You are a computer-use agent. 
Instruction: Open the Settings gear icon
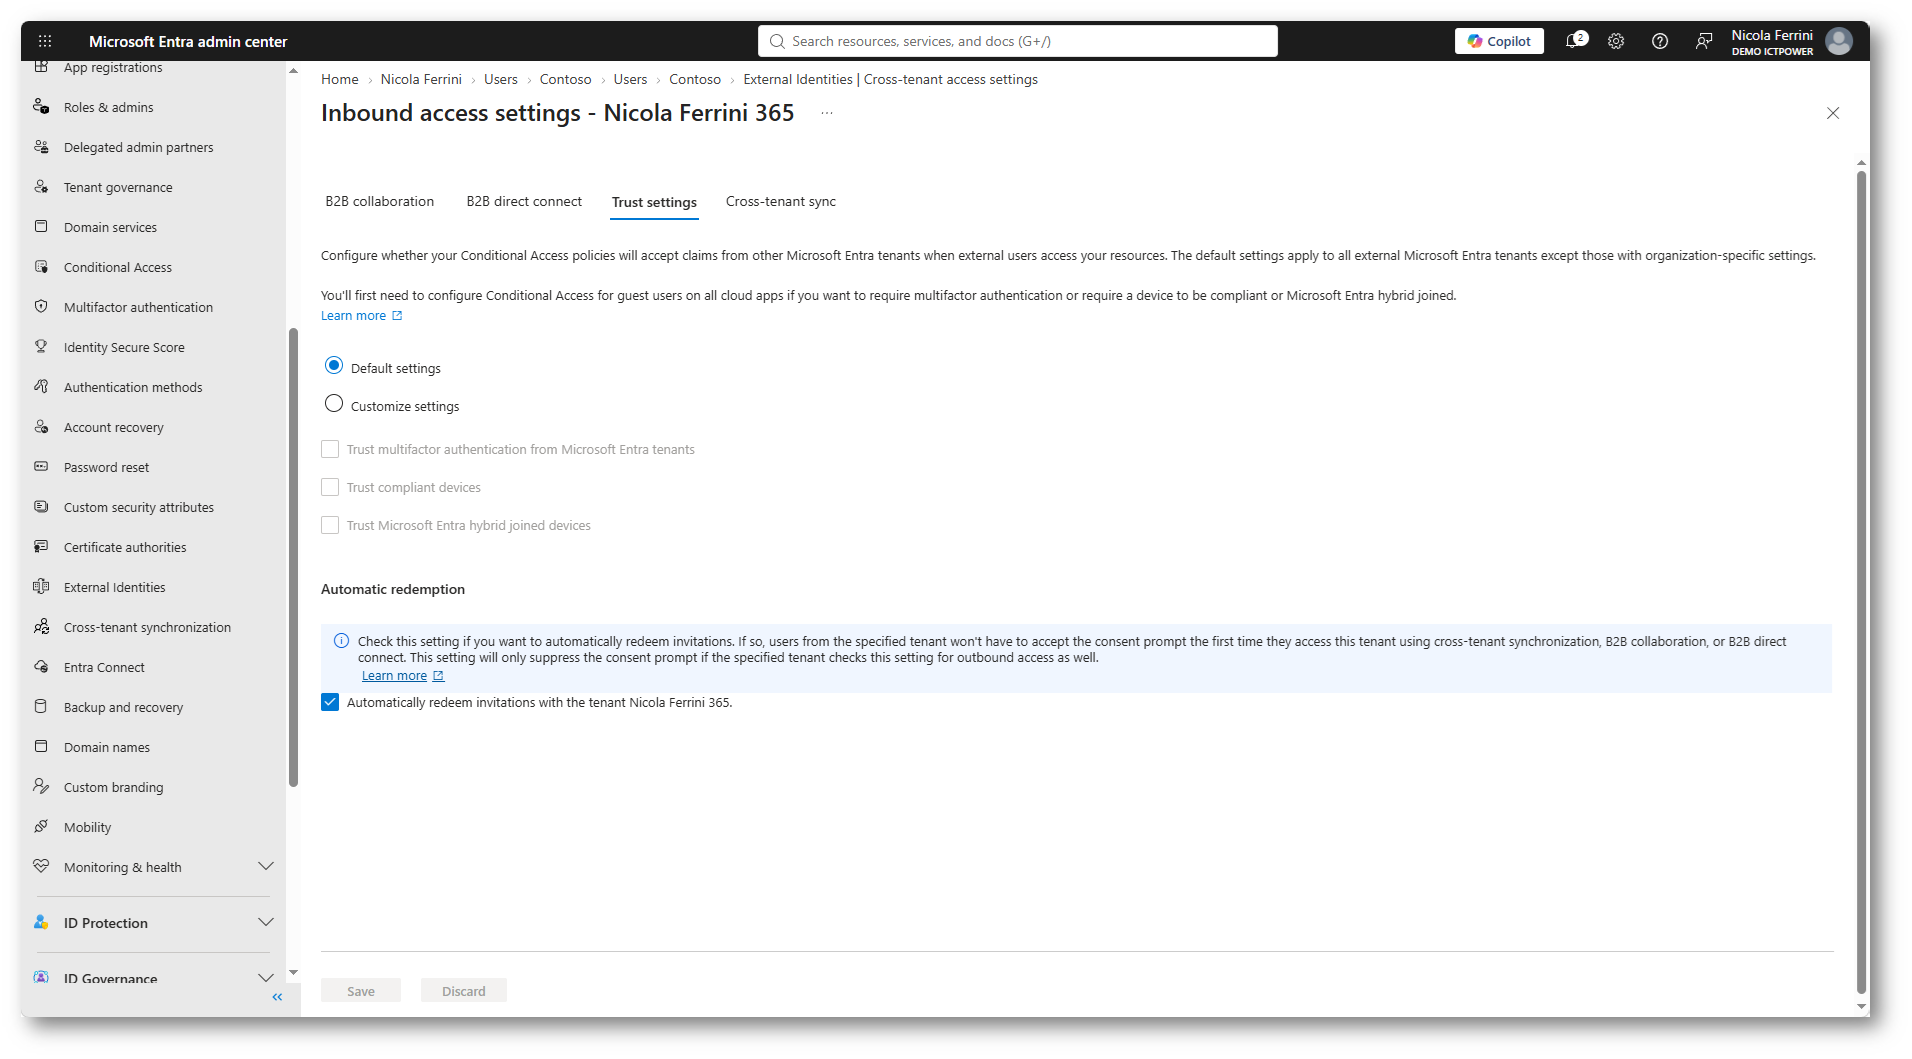[x=1616, y=41]
